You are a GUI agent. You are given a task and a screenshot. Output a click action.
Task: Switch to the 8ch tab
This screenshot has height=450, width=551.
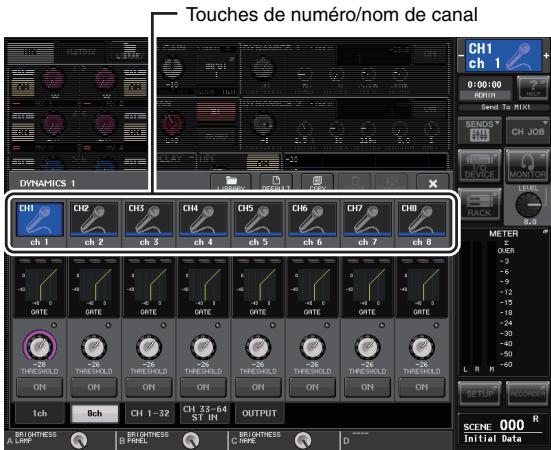pos(95,413)
